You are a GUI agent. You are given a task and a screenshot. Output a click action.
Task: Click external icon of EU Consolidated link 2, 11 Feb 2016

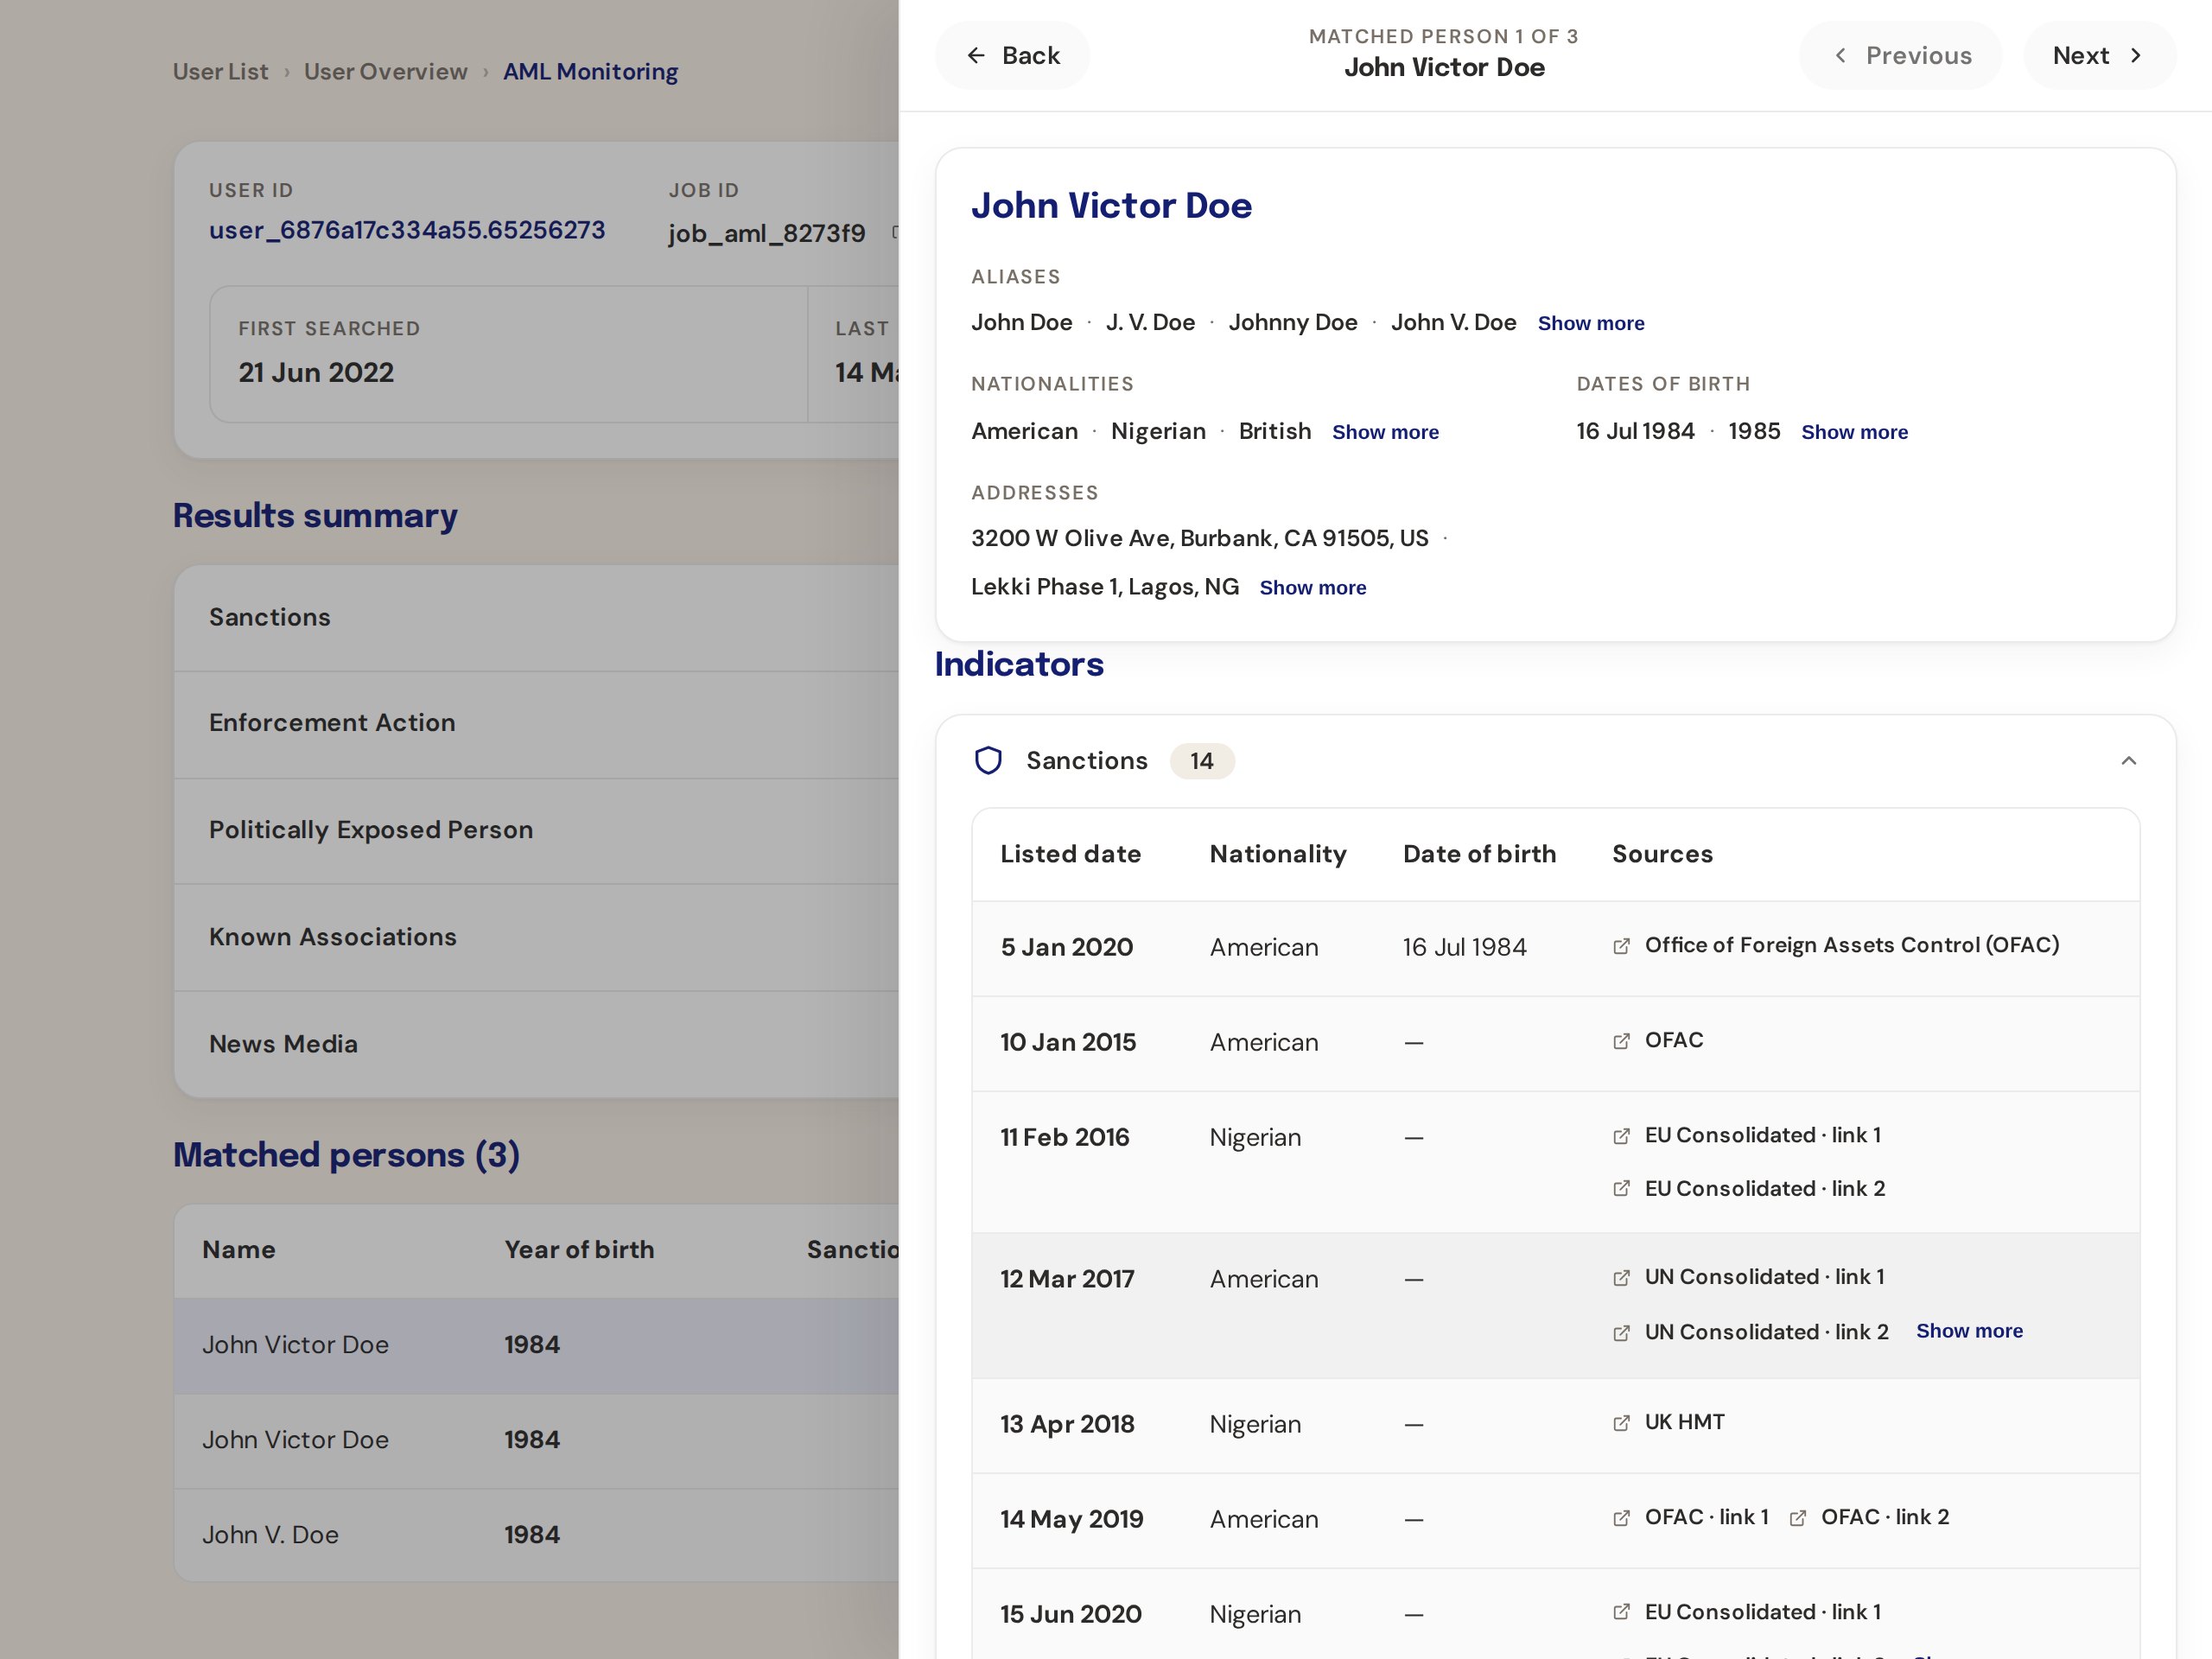click(x=1621, y=1189)
